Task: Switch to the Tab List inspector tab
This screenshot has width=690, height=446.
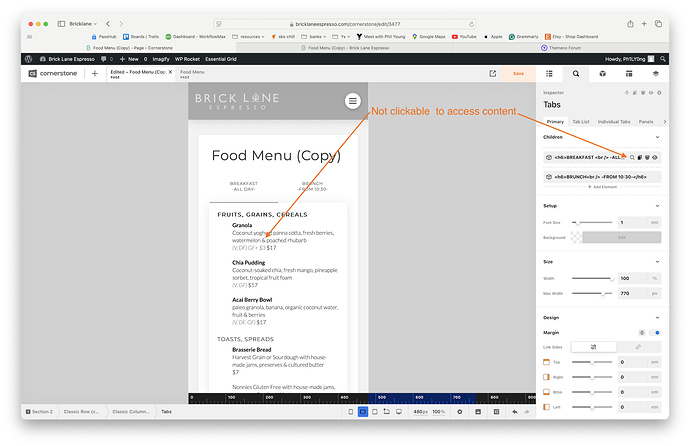Action: [581, 122]
